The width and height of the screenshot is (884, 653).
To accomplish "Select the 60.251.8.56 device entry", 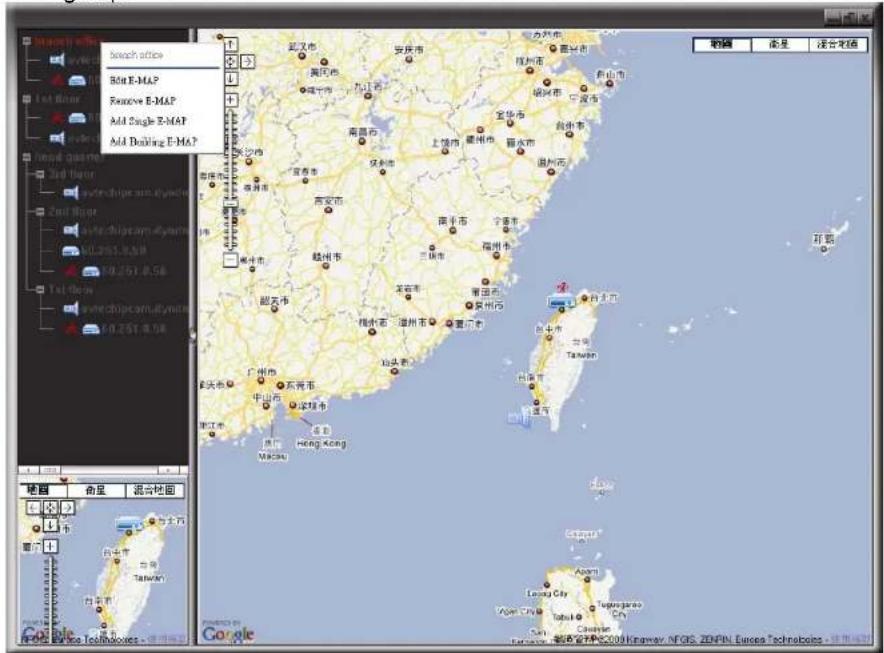I will pos(135,271).
